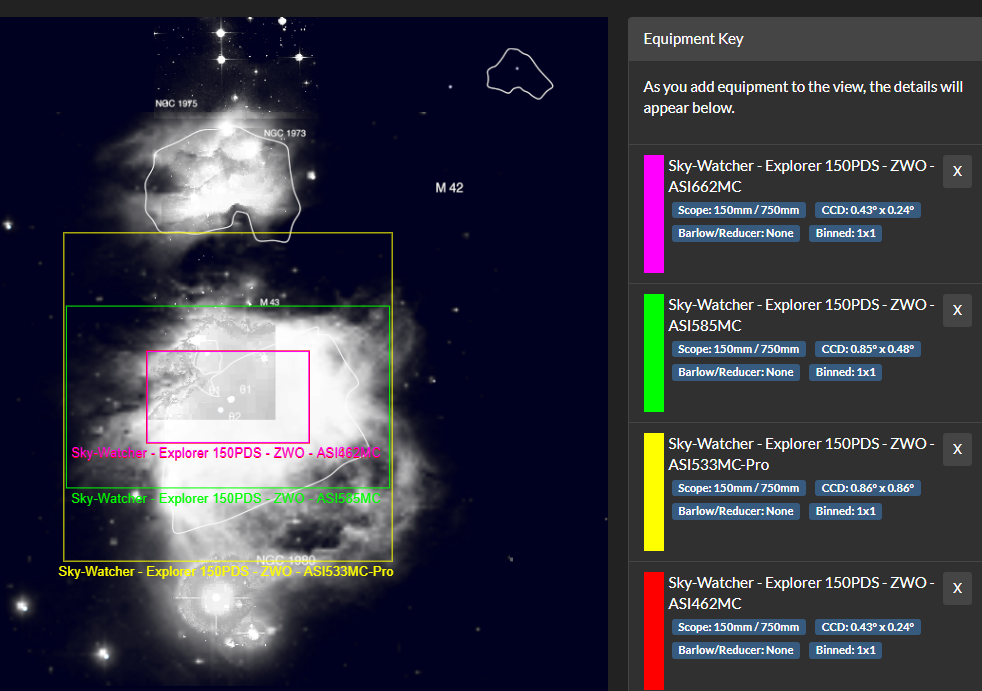
Task: Click Binned: 1x1 badge of ASI585MC
Action: point(845,372)
